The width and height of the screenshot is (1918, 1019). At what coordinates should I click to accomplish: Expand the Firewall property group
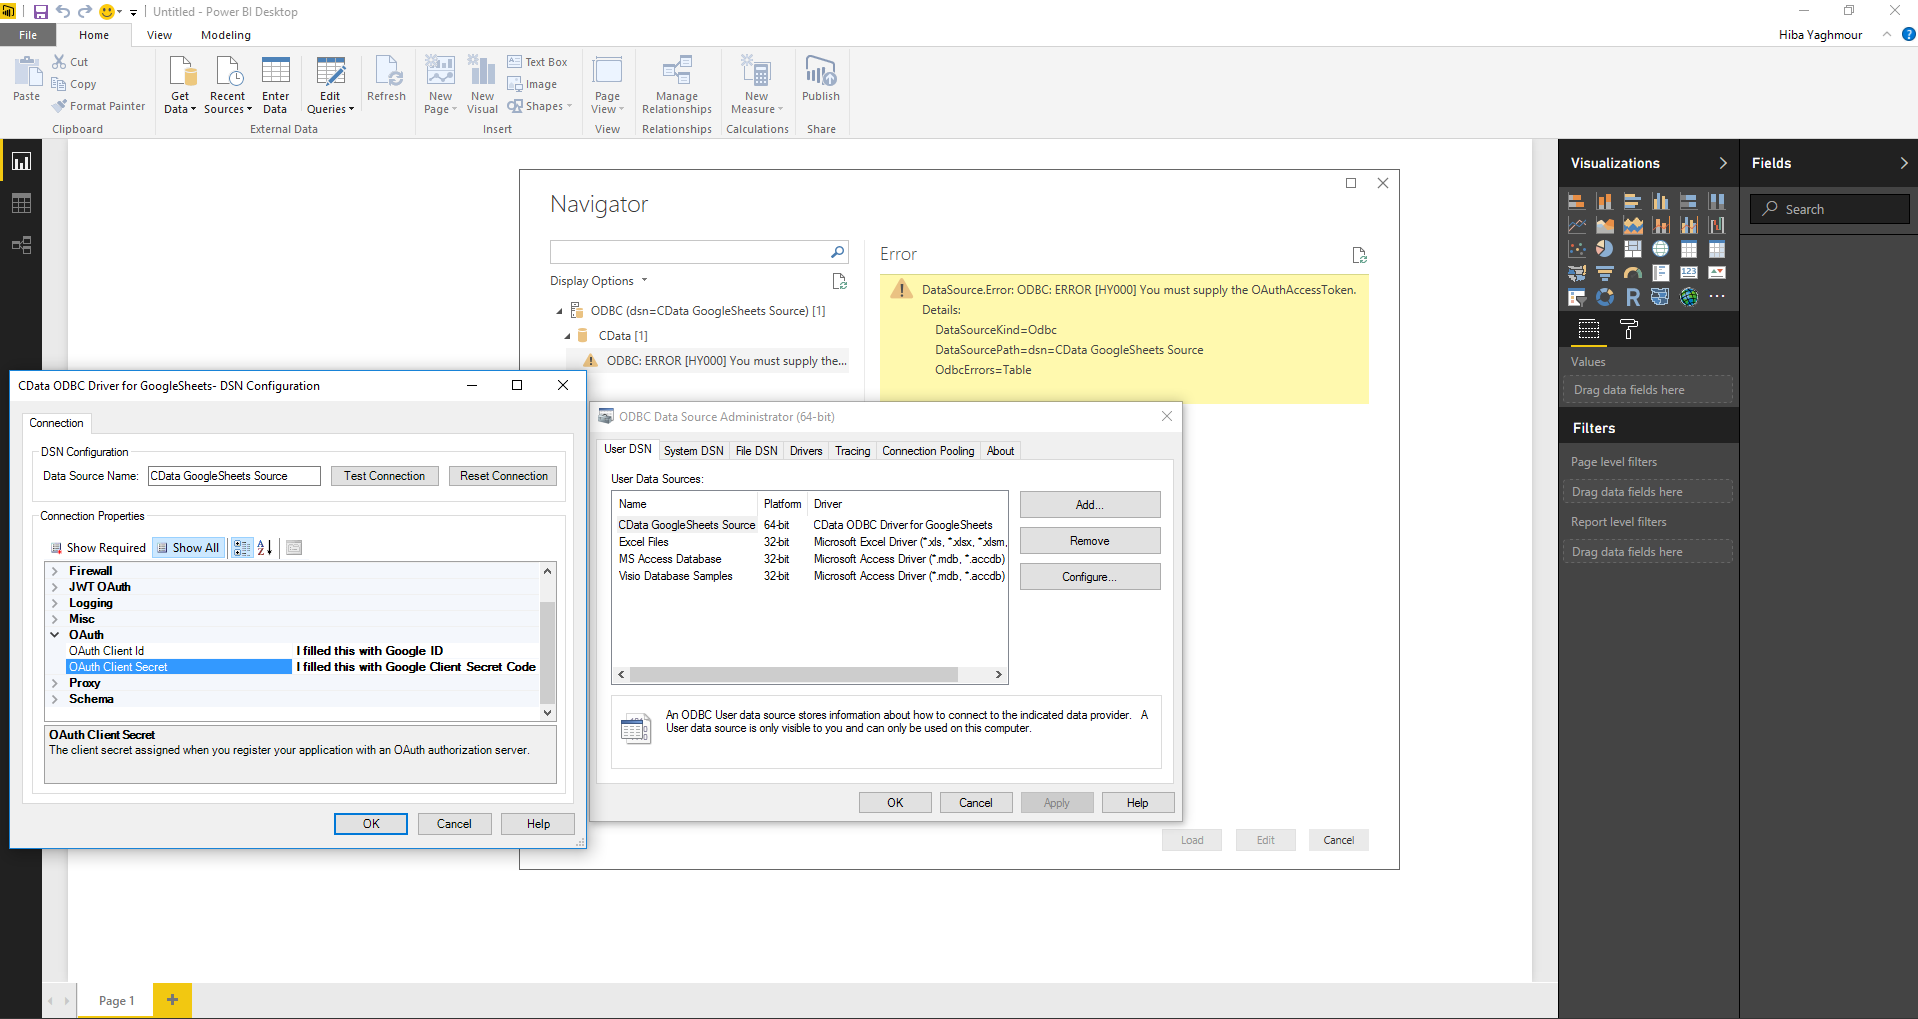click(55, 571)
